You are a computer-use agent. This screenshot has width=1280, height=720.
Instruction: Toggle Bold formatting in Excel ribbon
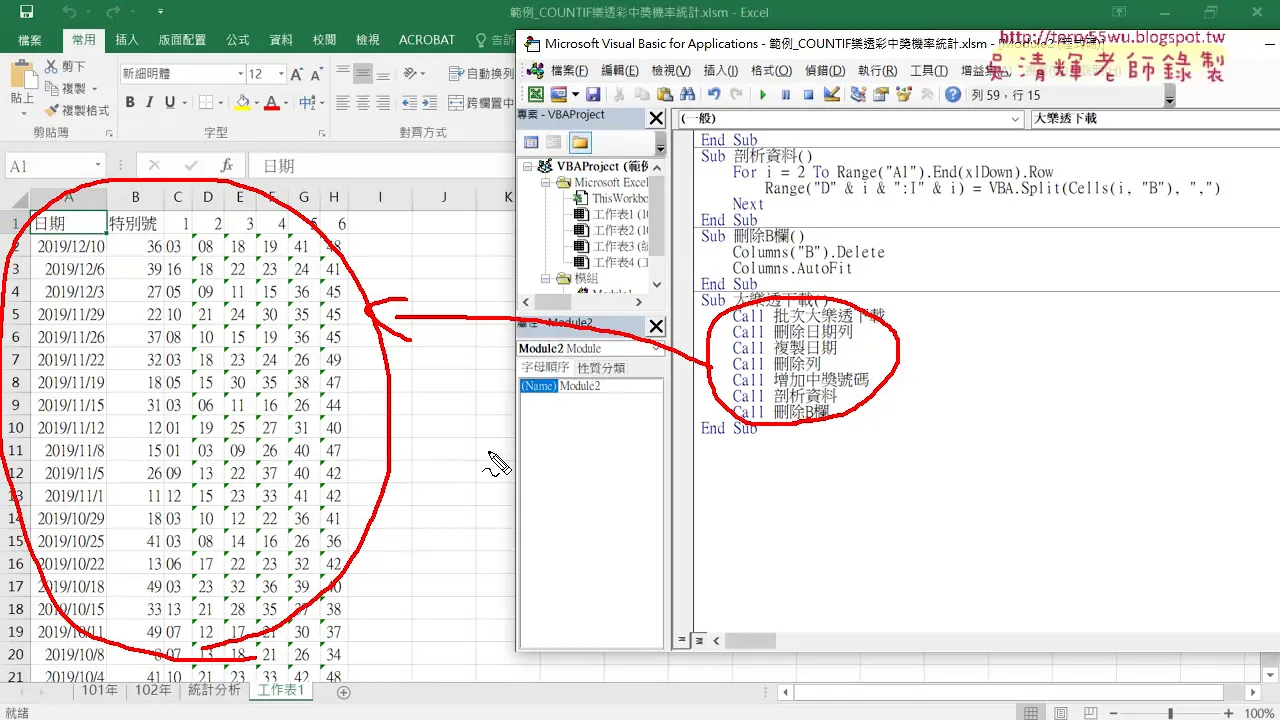tap(130, 102)
